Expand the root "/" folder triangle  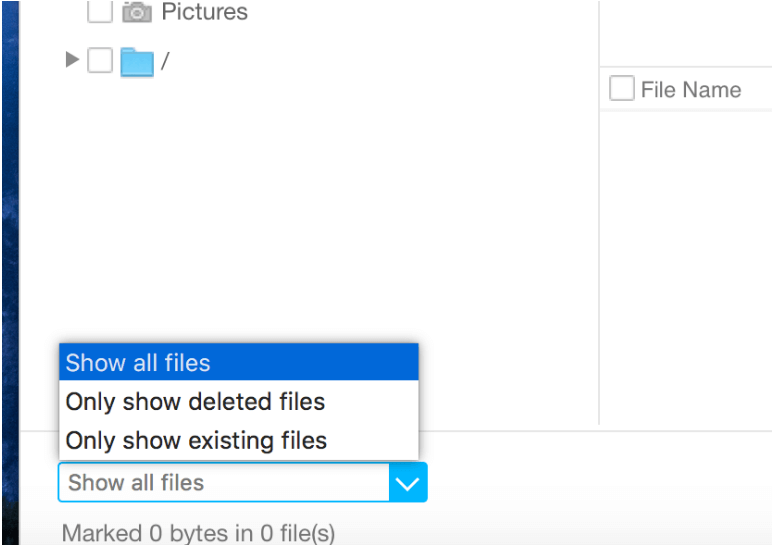coord(72,59)
